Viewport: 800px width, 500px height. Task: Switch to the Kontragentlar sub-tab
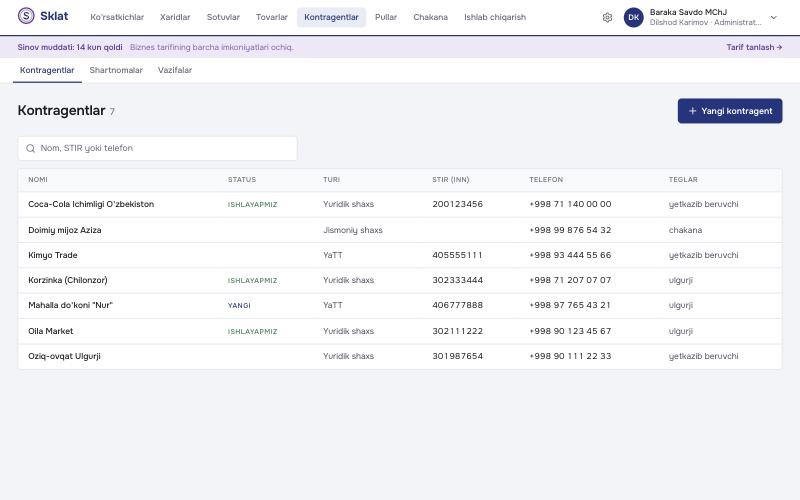coord(47,70)
